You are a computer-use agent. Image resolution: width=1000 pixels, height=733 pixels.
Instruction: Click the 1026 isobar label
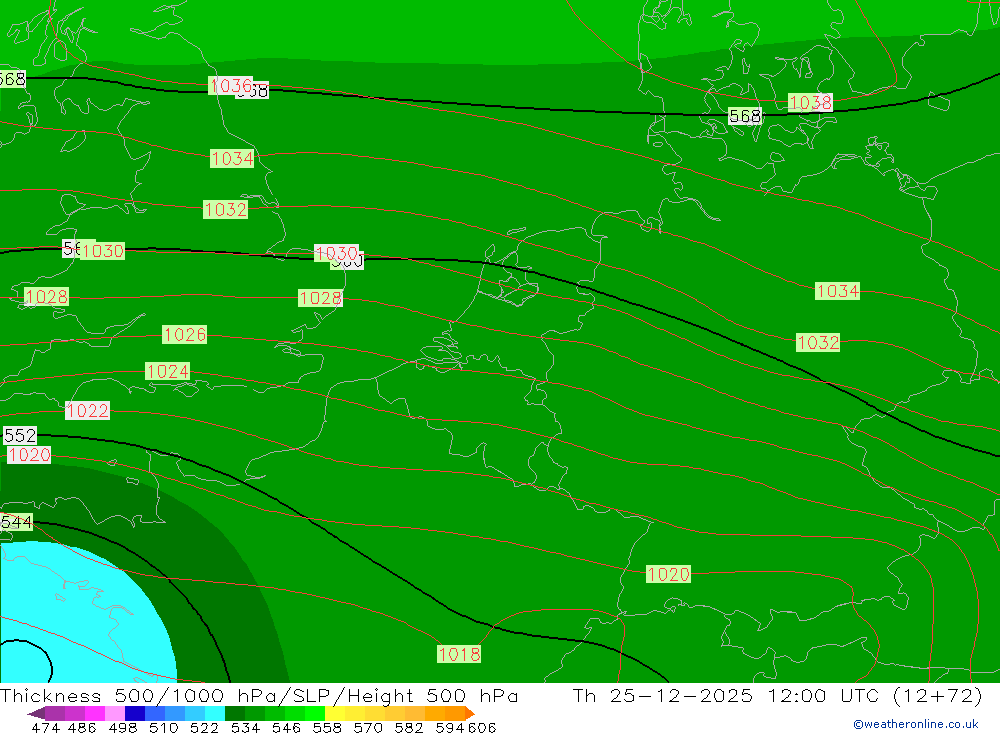(x=184, y=334)
